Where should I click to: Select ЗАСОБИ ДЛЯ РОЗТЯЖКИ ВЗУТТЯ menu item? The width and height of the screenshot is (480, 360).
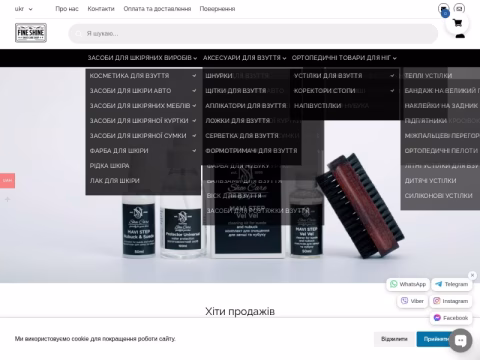pos(258,211)
